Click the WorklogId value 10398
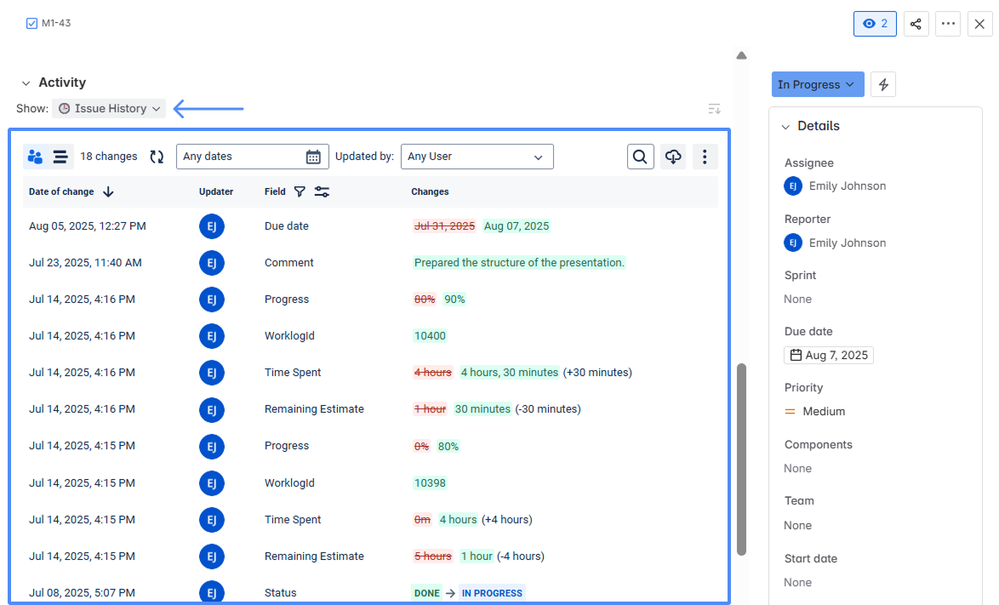The image size is (999, 605). (x=430, y=483)
